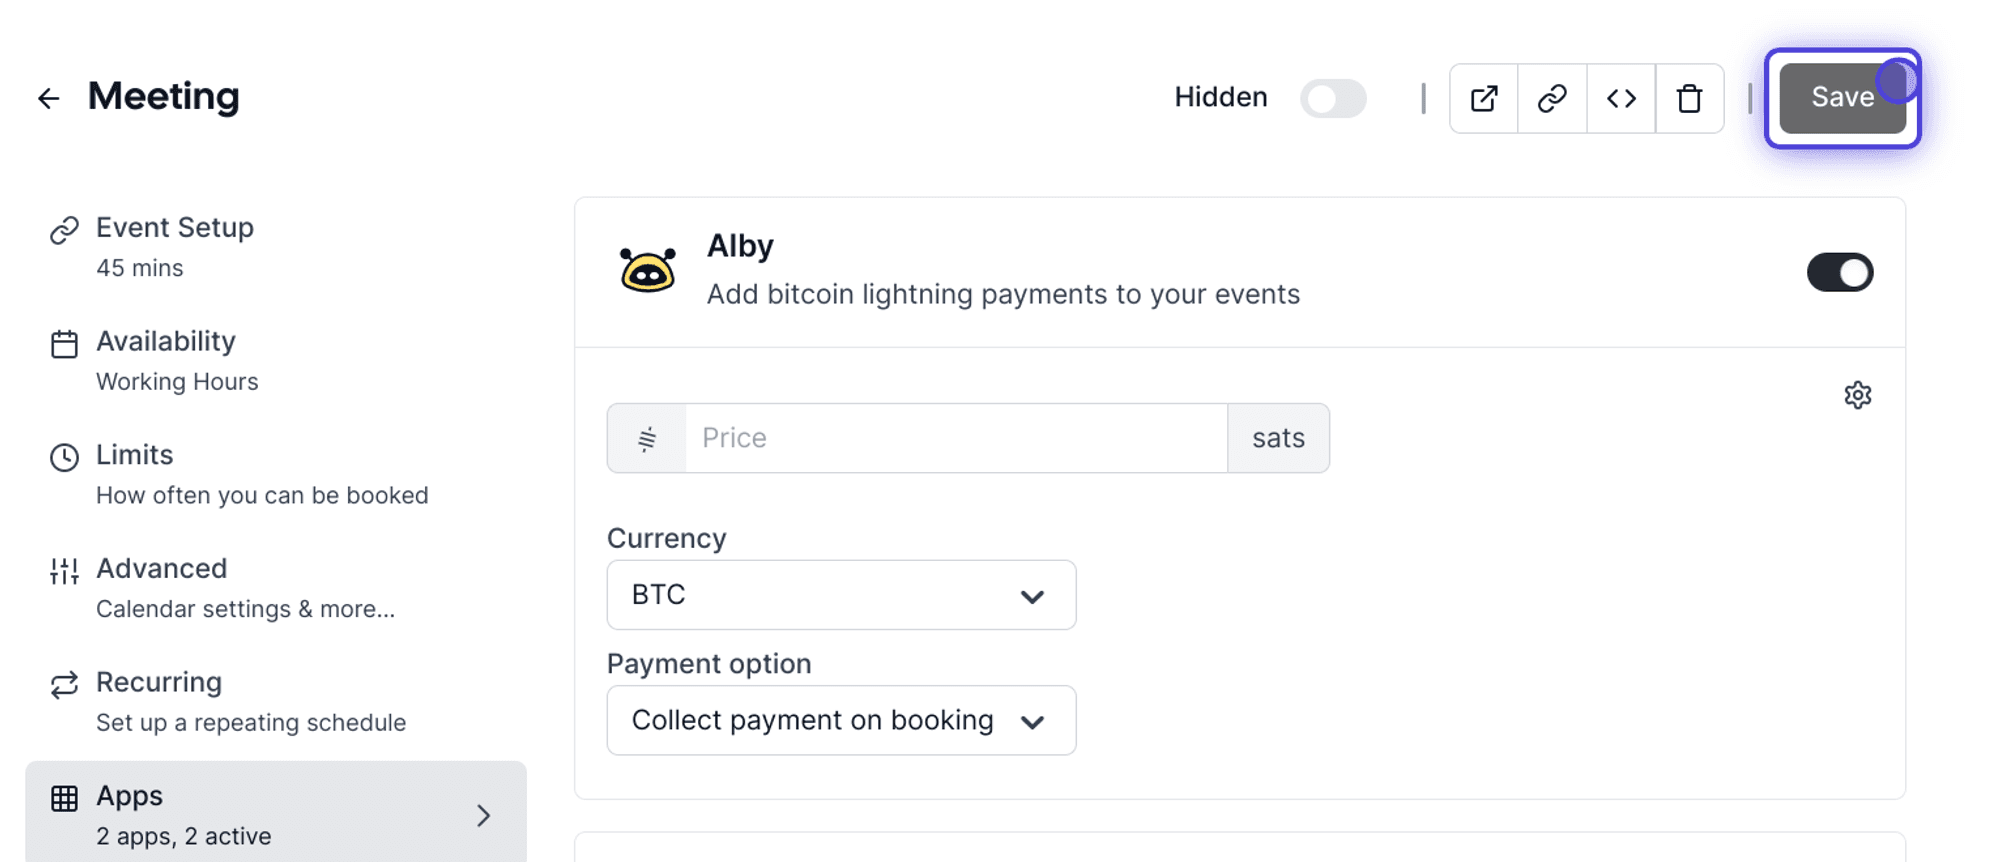The height and width of the screenshot is (862, 2000).
Task: Disable the Alby app toggle
Action: coord(1840,272)
